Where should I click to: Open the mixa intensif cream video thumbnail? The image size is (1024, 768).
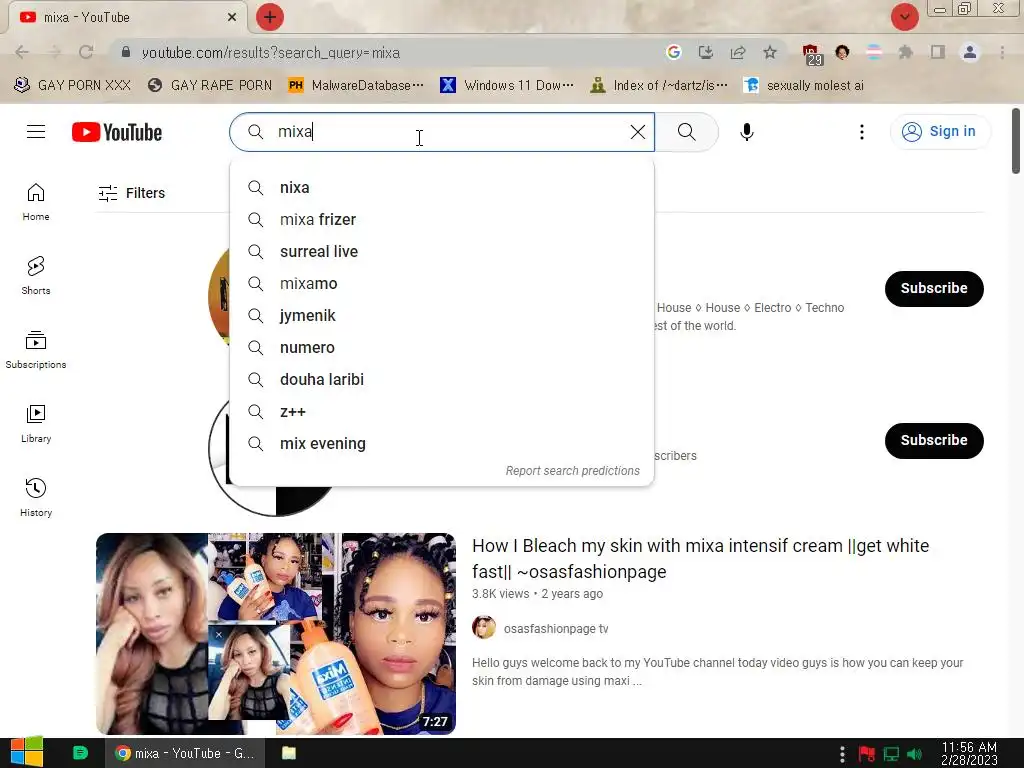(x=276, y=633)
